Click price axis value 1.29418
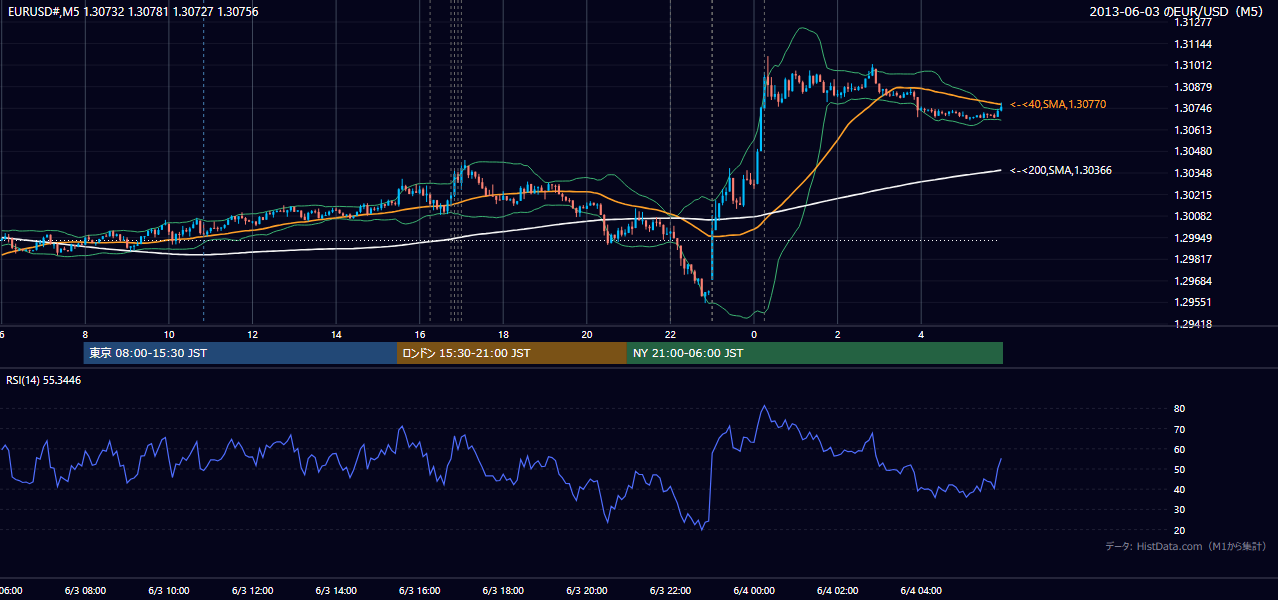The image size is (1278, 600). (x=1193, y=324)
